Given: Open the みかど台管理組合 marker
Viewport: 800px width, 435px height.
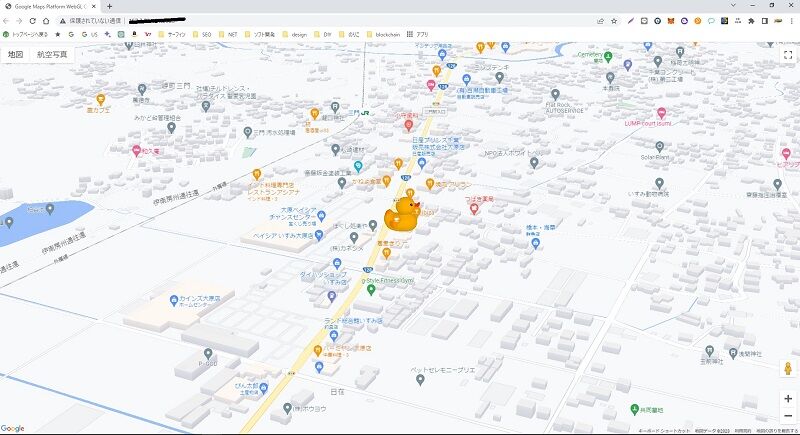Looking at the screenshot, I should pyautogui.click(x=171, y=127).
